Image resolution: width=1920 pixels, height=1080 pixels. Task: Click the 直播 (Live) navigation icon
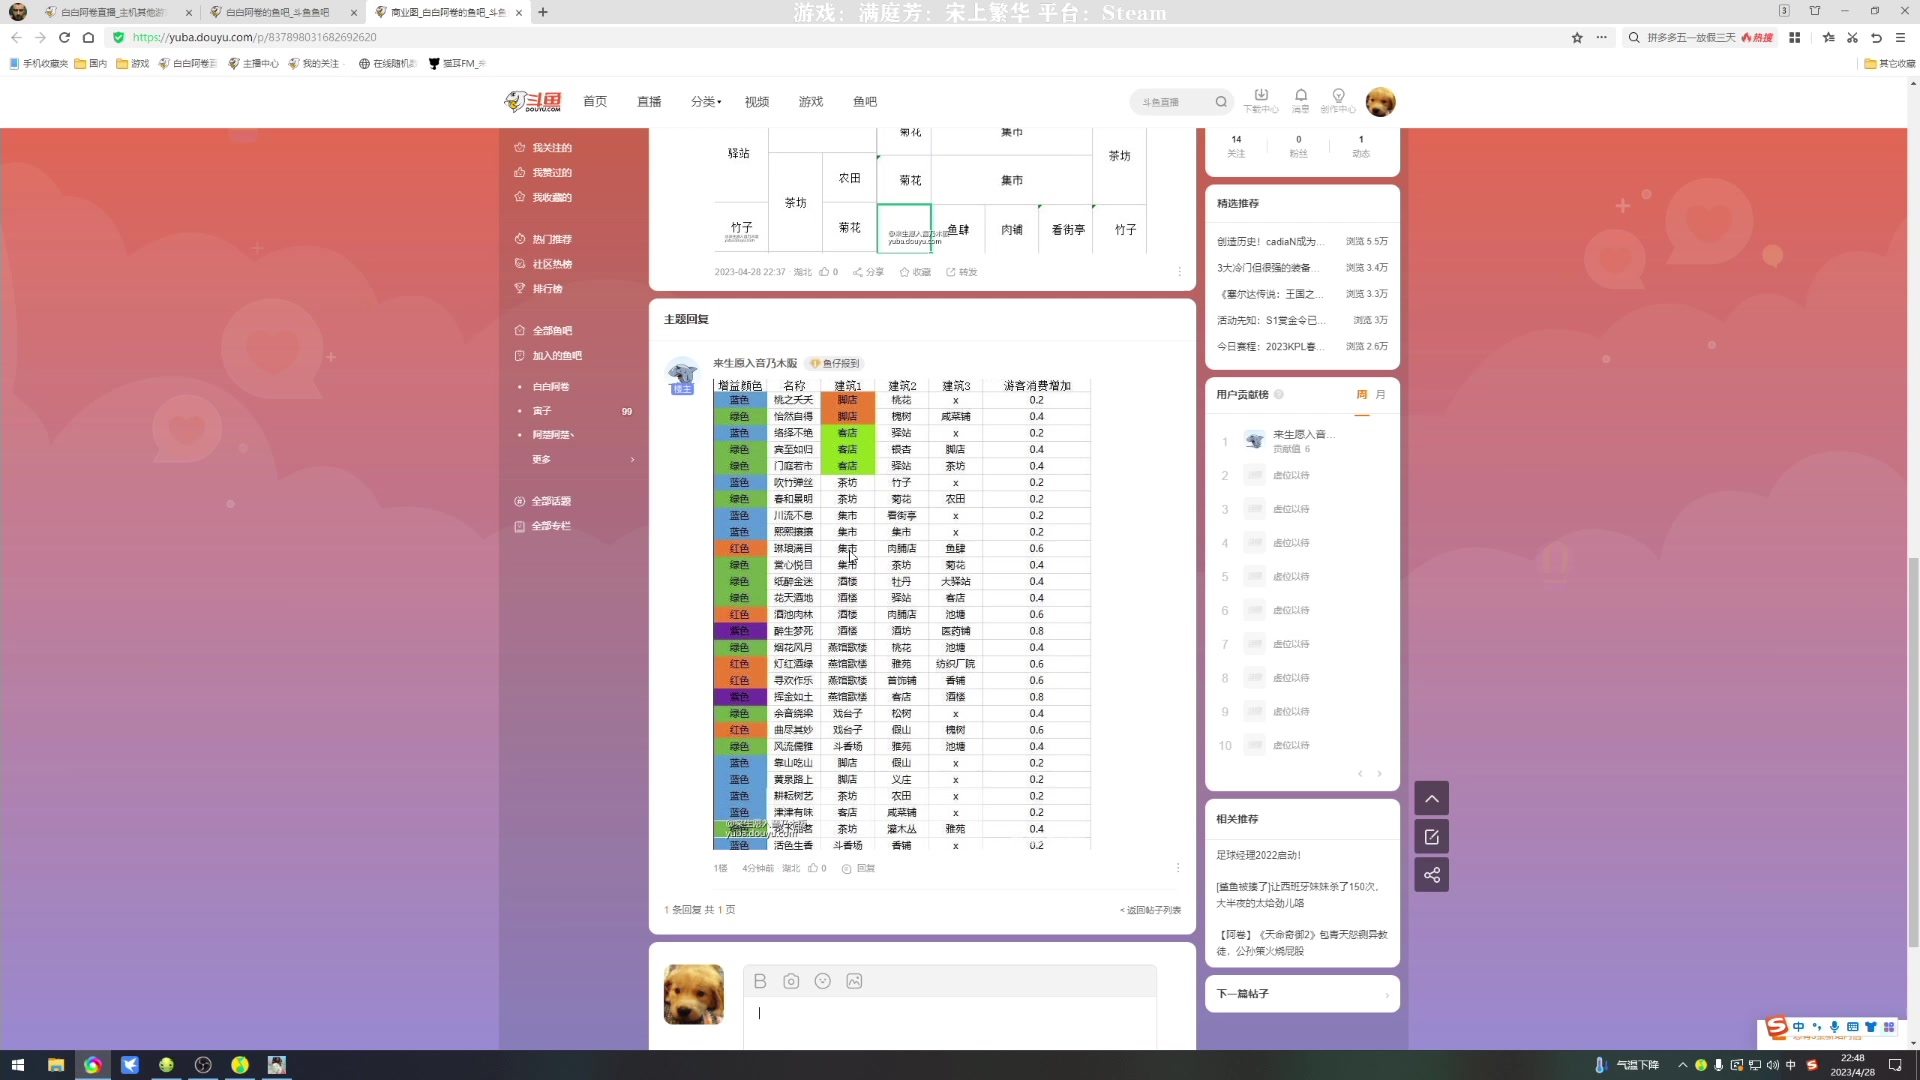(649, 102)
